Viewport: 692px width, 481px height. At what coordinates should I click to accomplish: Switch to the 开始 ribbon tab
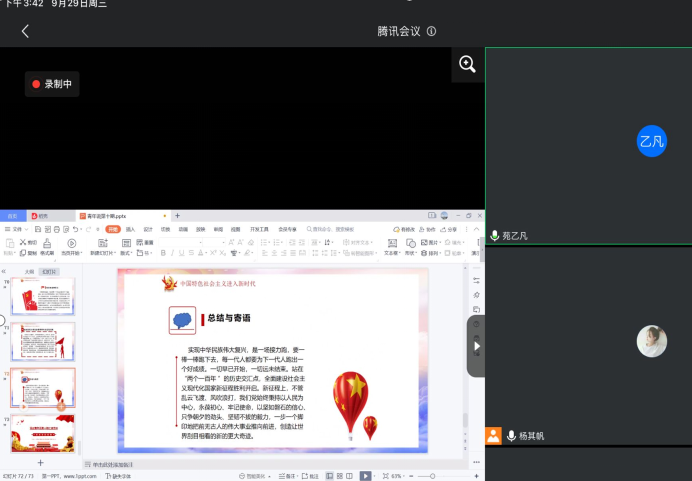tap(113, 229)
